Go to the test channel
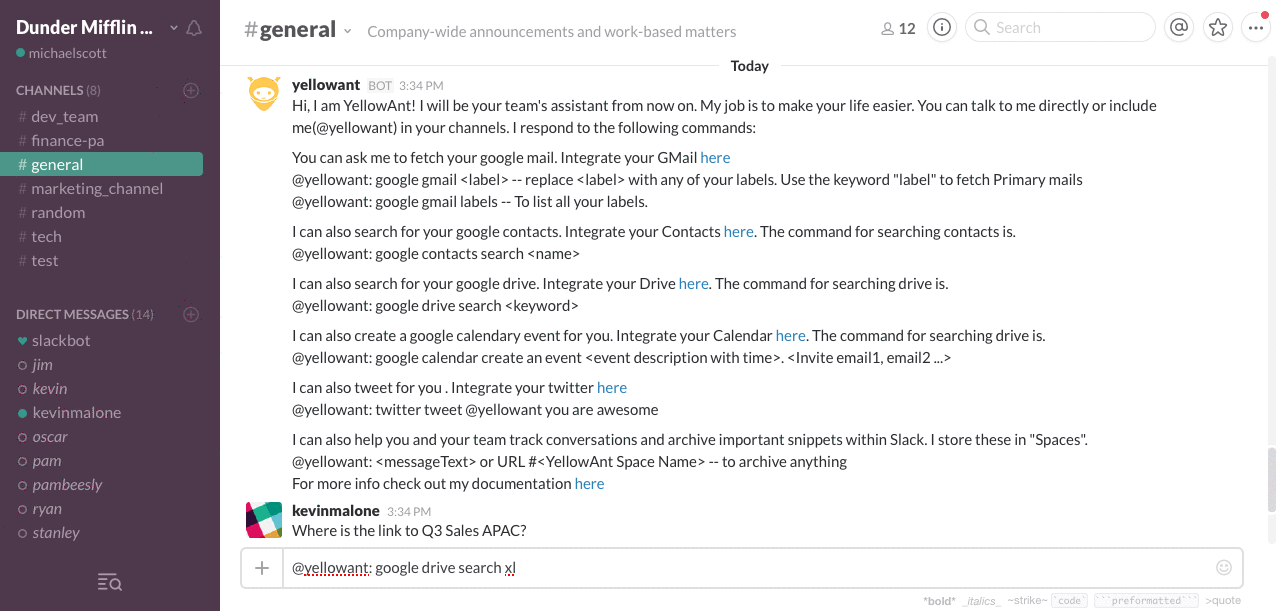The width and height of the screenshot is (1280, 611). point(44,260)
